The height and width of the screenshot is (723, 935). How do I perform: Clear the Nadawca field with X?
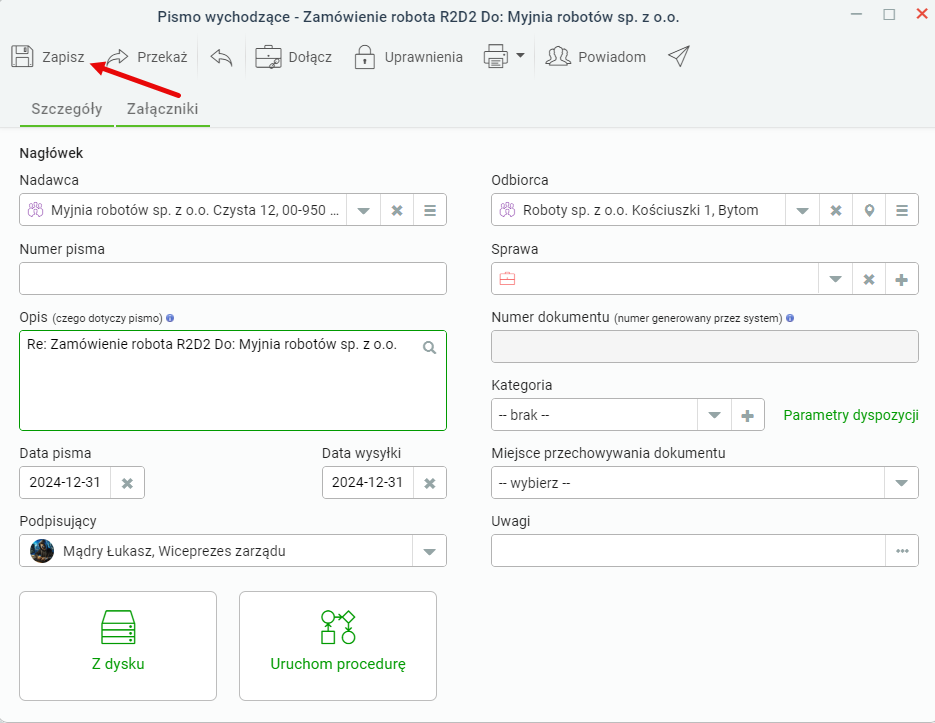coord(397,210)
